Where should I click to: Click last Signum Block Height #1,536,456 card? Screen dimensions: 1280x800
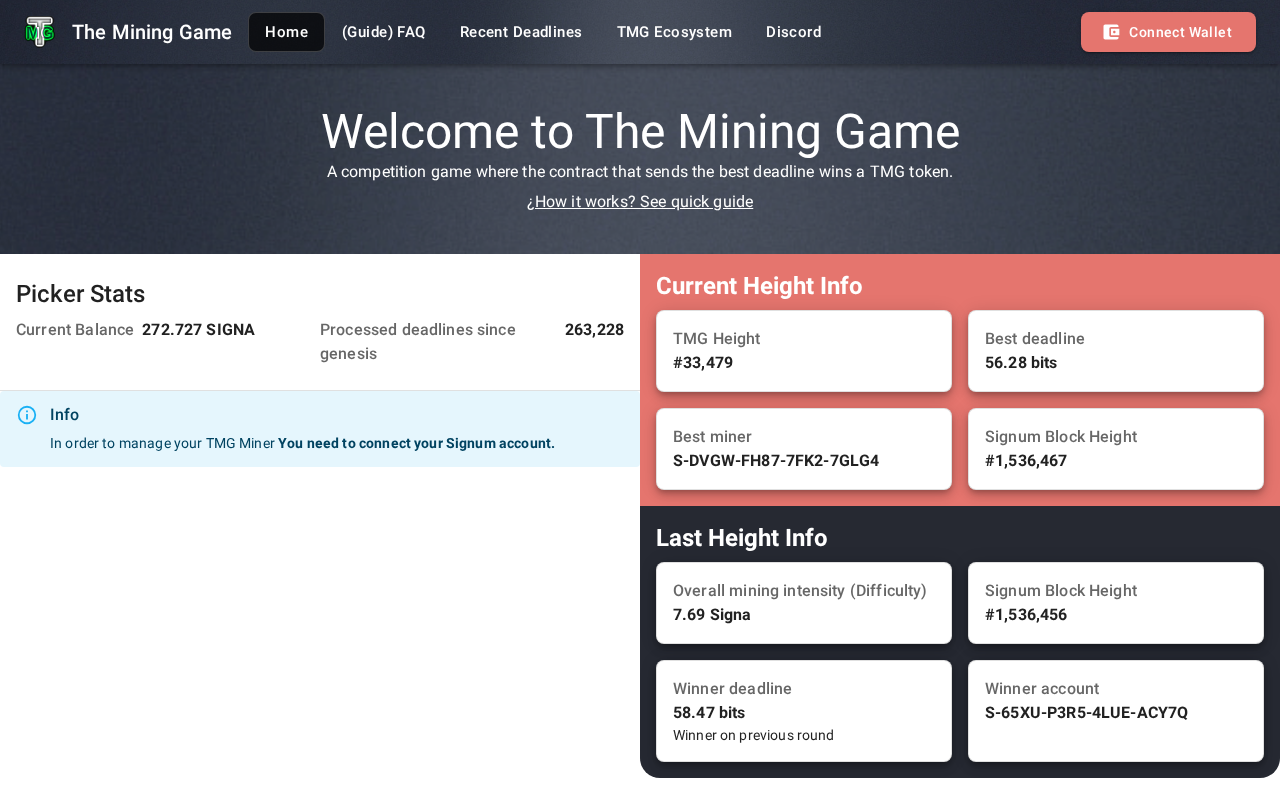click(1116, 603)
